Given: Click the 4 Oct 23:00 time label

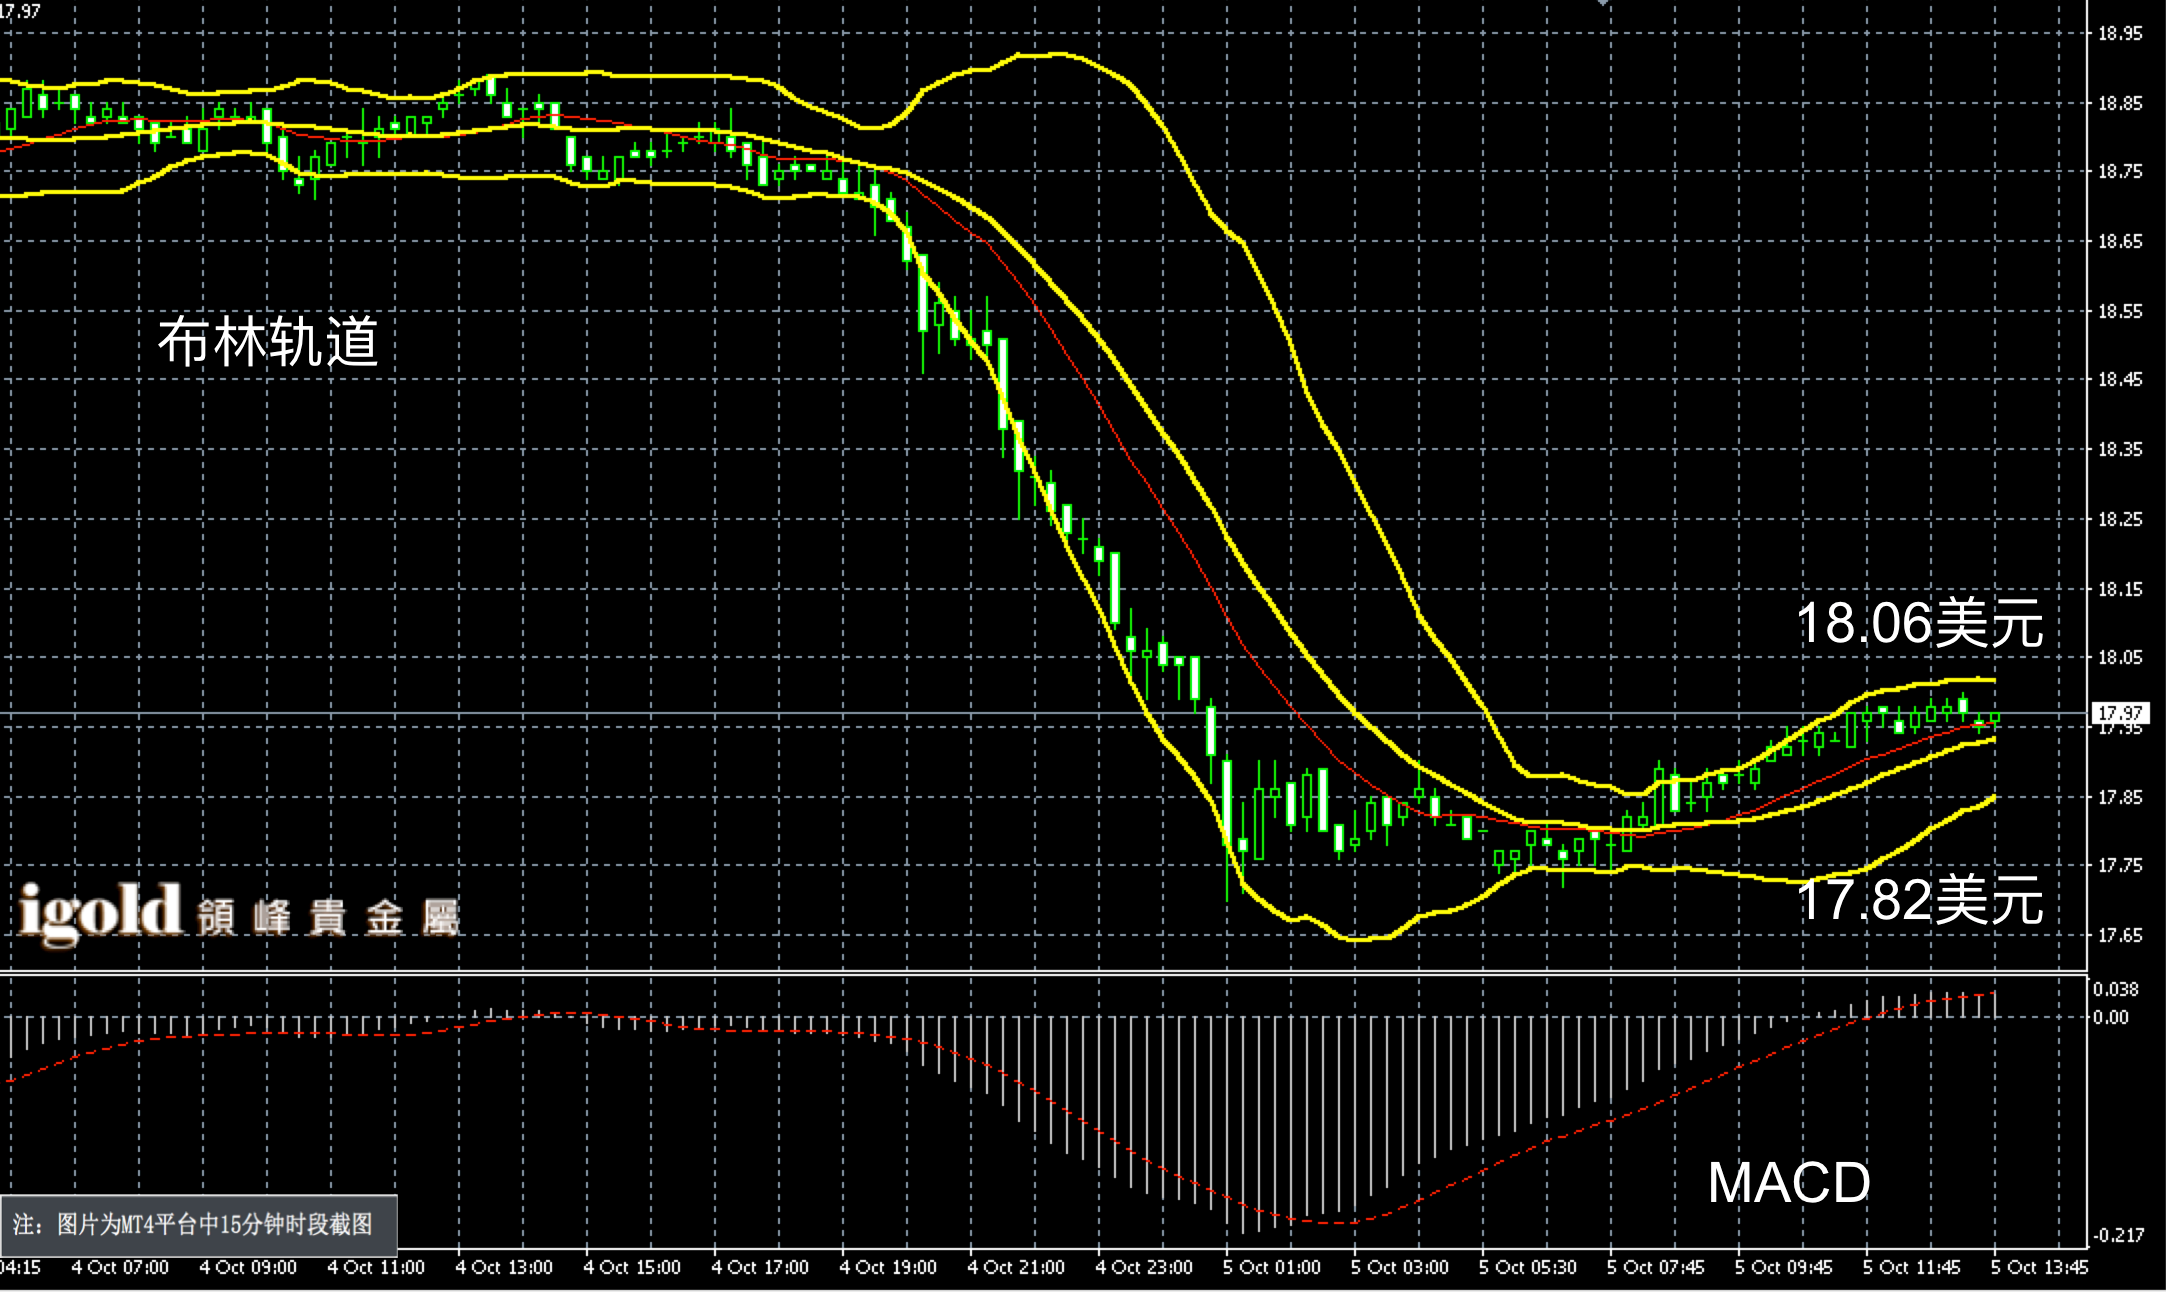Looking at the screenshot, I should pyautogui.click(x=1144, y=1268).
